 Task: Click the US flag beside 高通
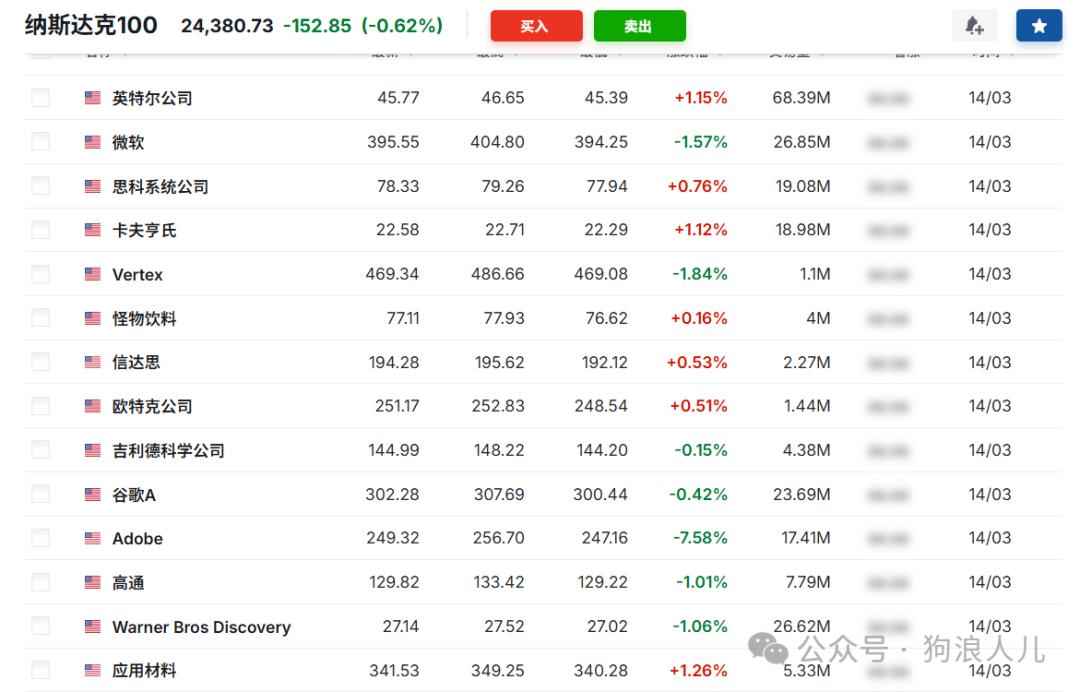pyautogui.click(x=93, y=583)
